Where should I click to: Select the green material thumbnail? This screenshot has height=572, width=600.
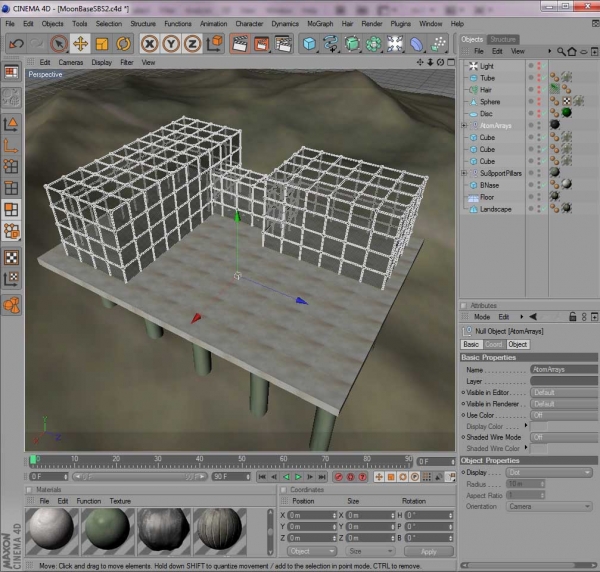[x=107, y=530]
